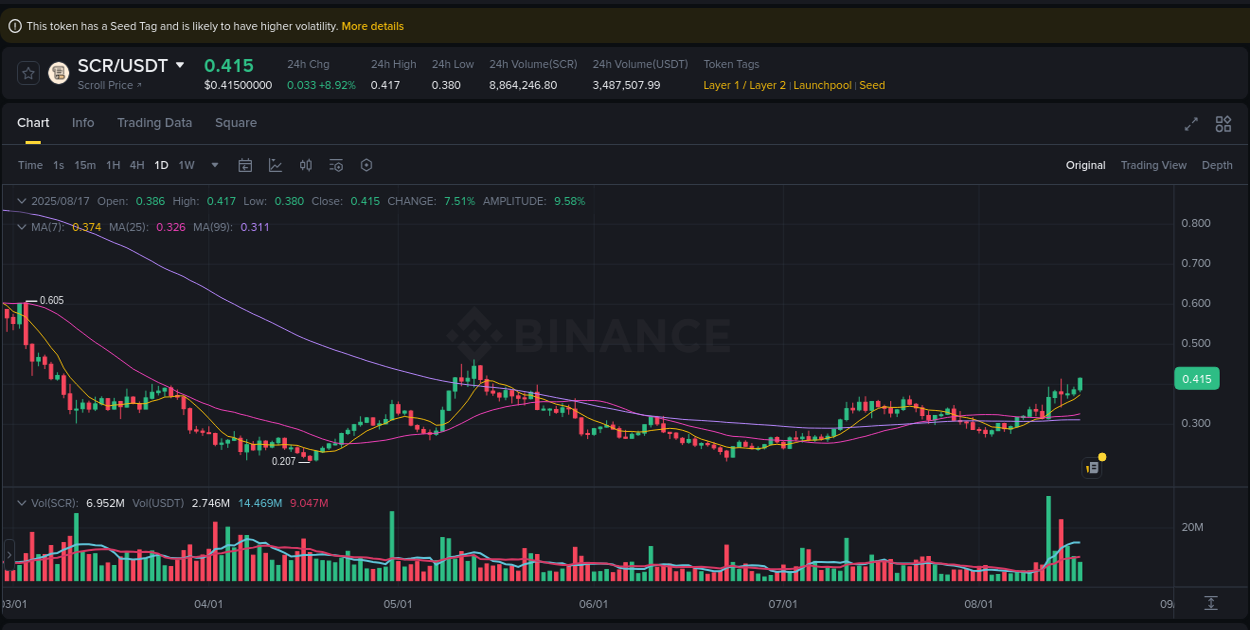Viewport: 1250px width, 630px height.
Task: Switch to the Depth chart view
Action: point(1217,165)
